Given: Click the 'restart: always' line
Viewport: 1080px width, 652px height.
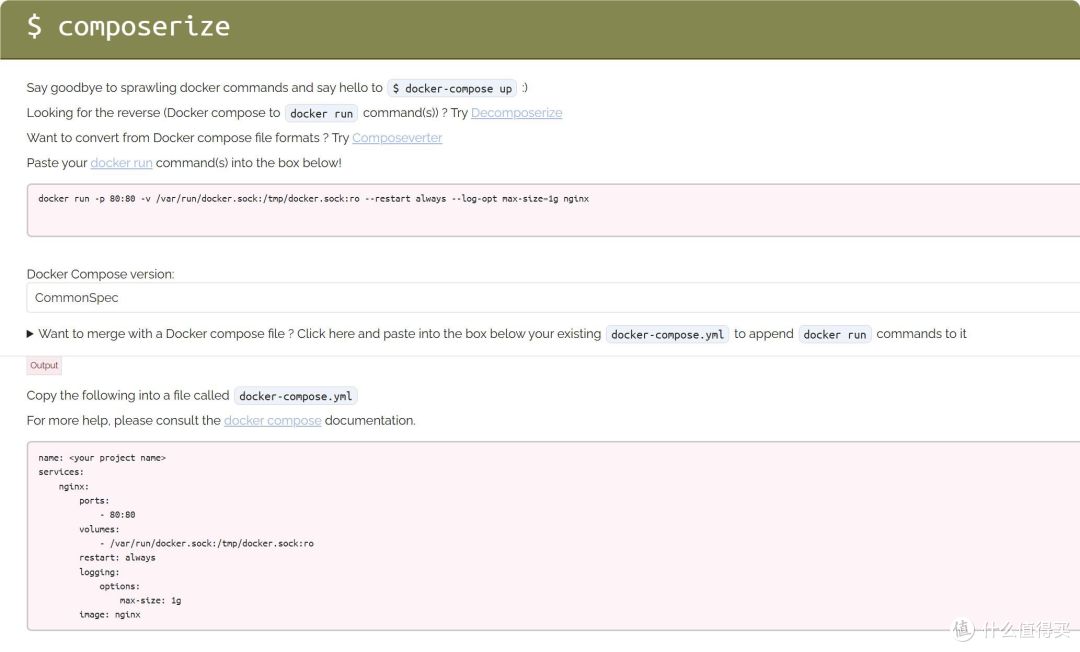Looking at the screenshot, I should 117,558.
